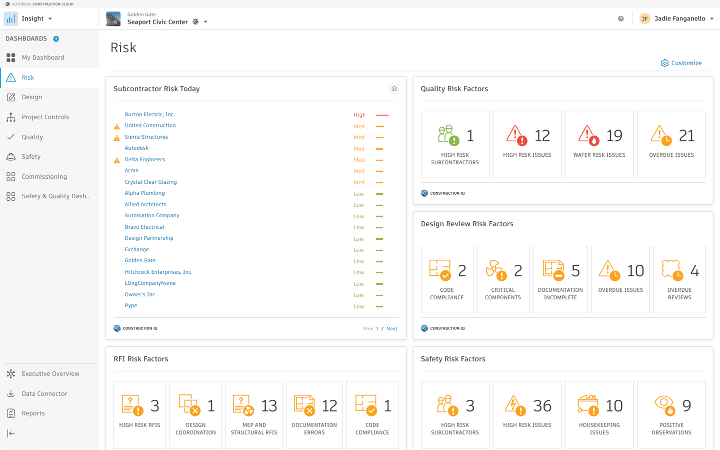Click the Safety hard hat sidebar icon
Viewport: 720px width, 450px height.
10,157
